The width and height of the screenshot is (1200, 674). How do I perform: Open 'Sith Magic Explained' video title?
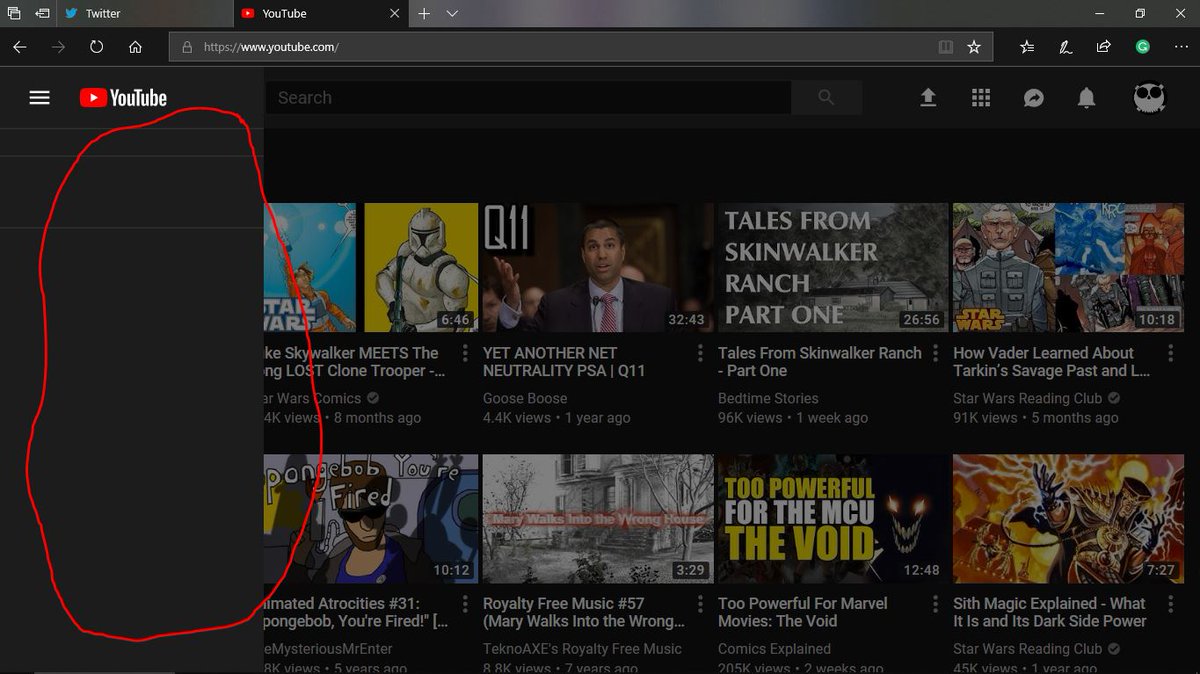click(x=1049, y=612)
